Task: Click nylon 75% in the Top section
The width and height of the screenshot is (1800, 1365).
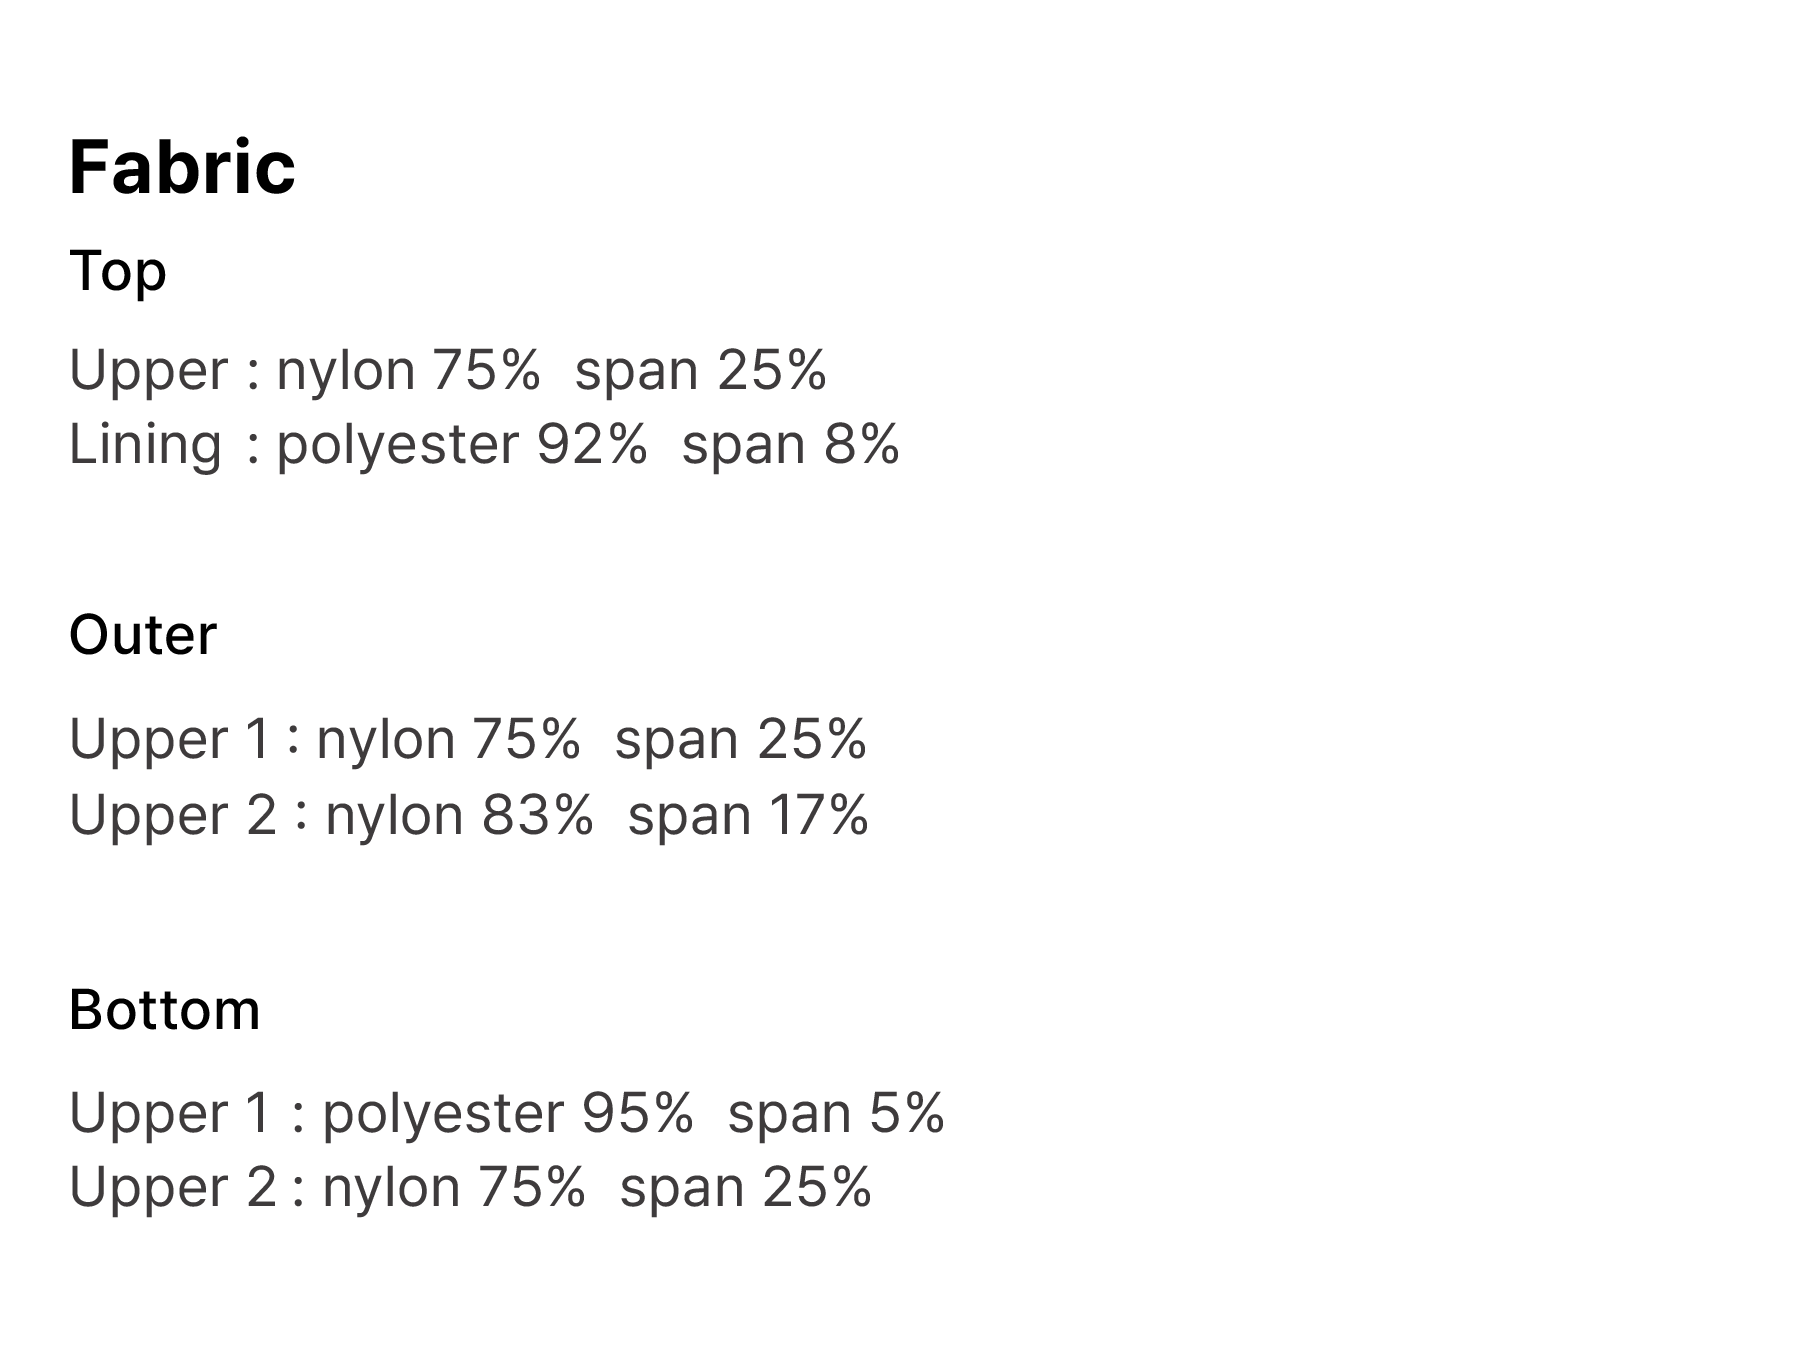Action: (408, 370)
